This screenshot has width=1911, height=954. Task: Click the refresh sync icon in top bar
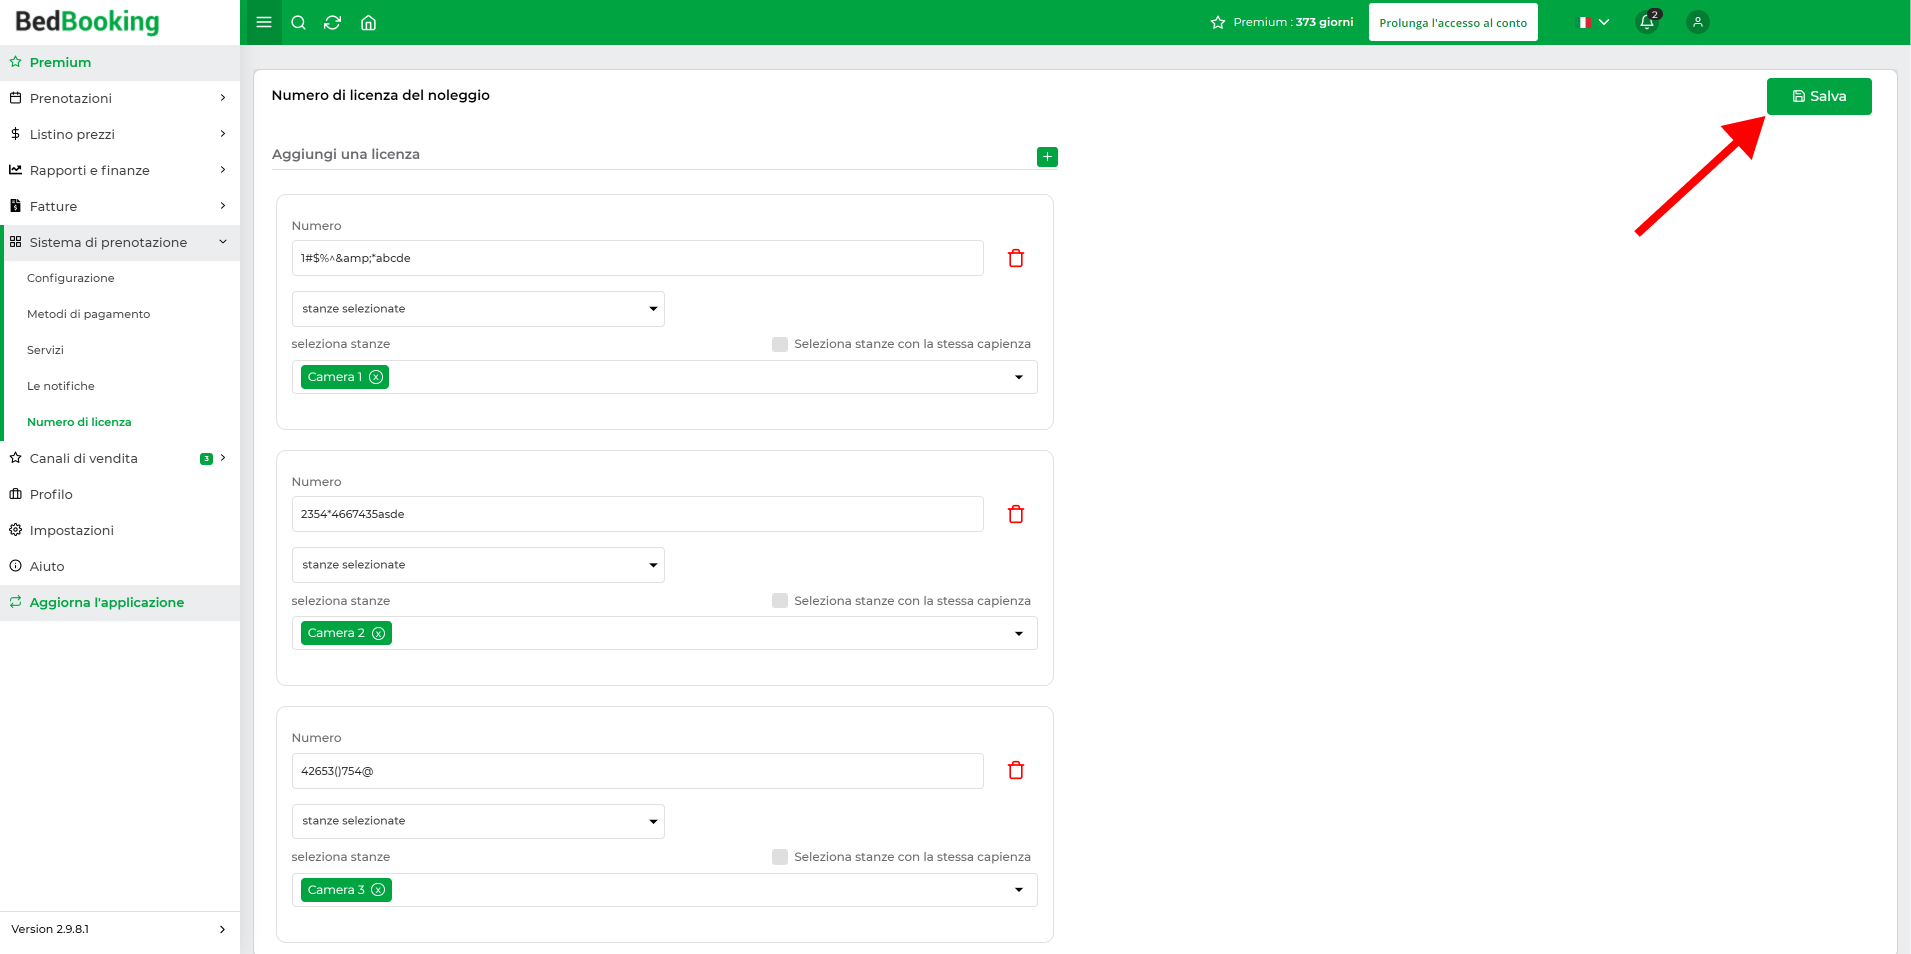point(333,22)
